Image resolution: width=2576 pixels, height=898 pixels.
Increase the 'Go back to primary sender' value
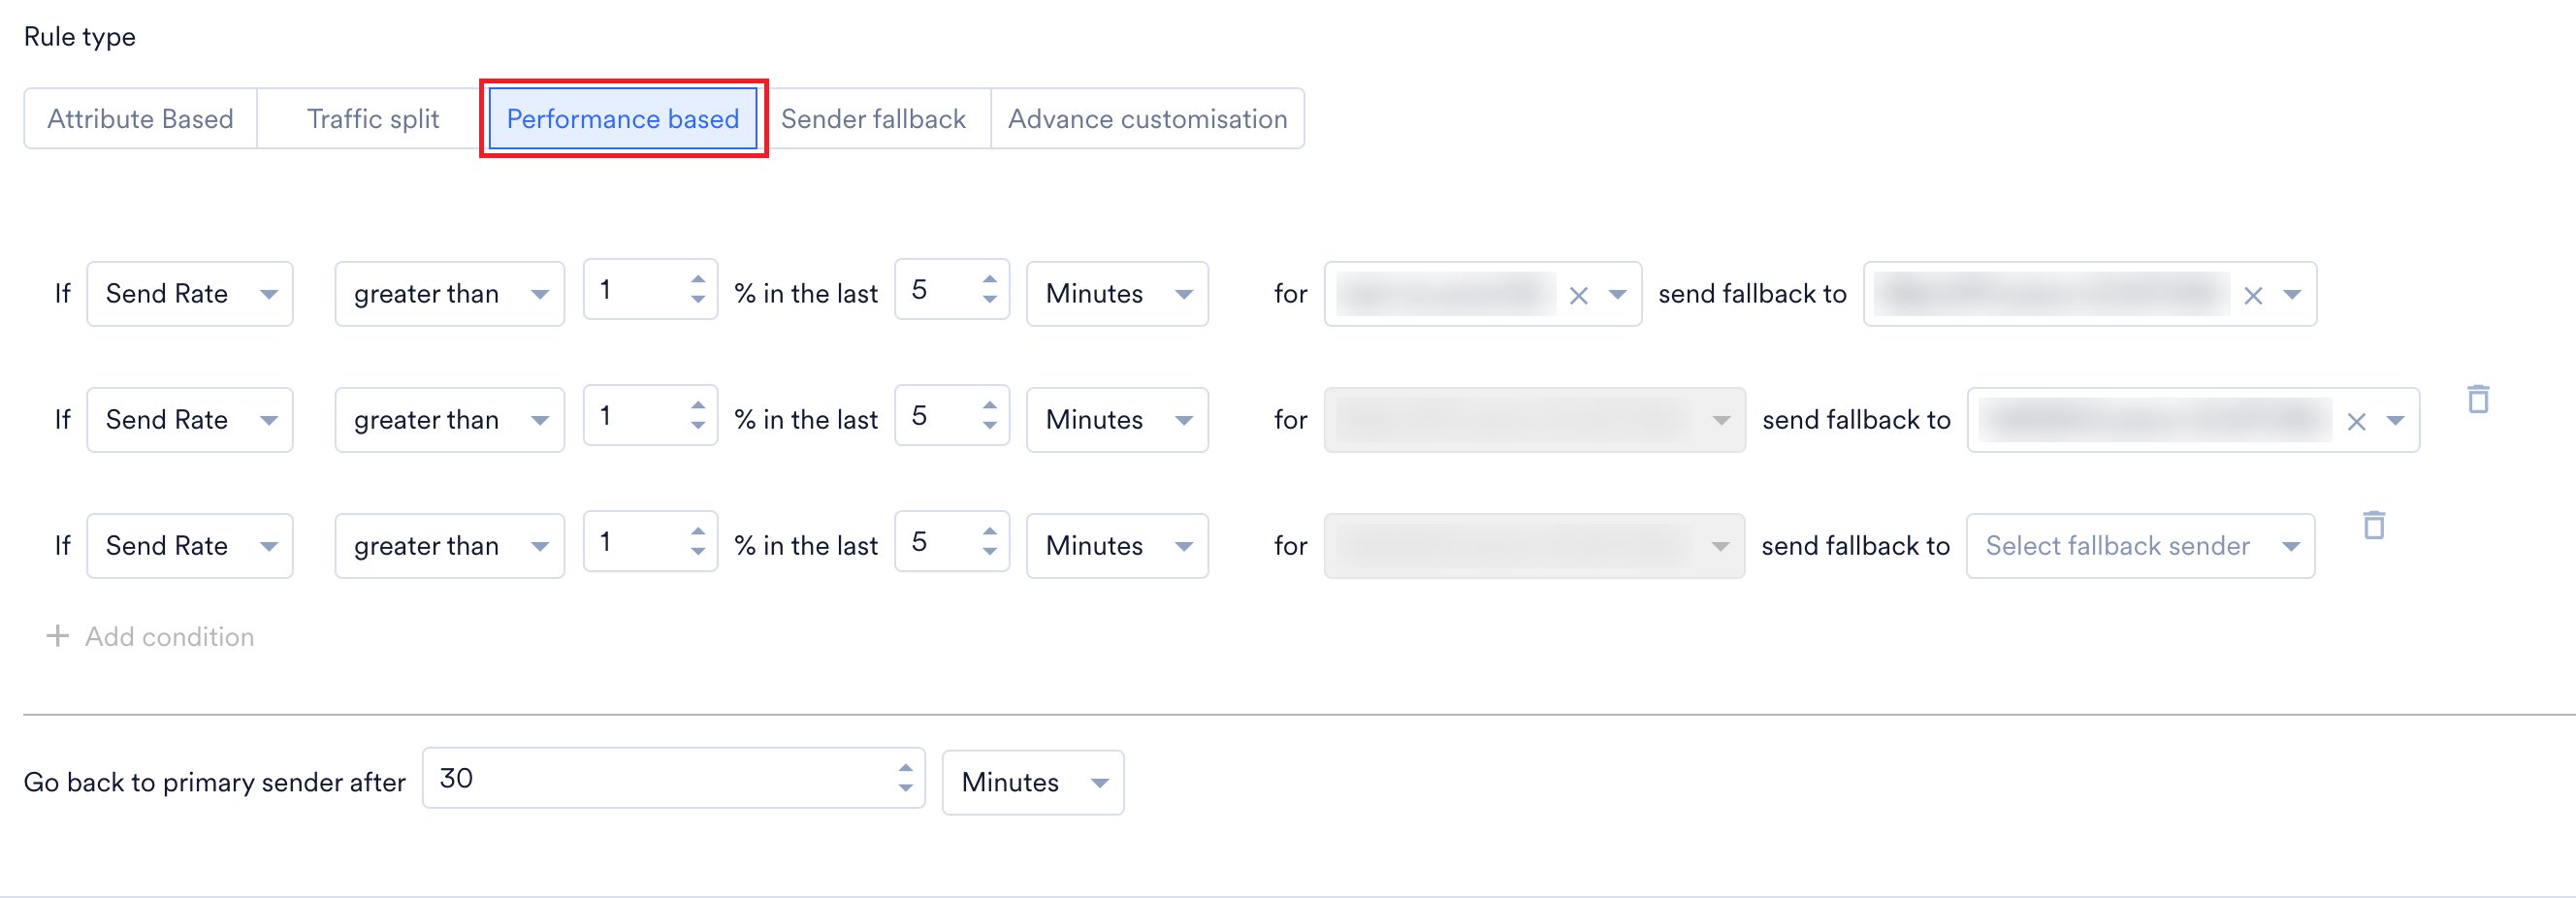pos(905,769)
